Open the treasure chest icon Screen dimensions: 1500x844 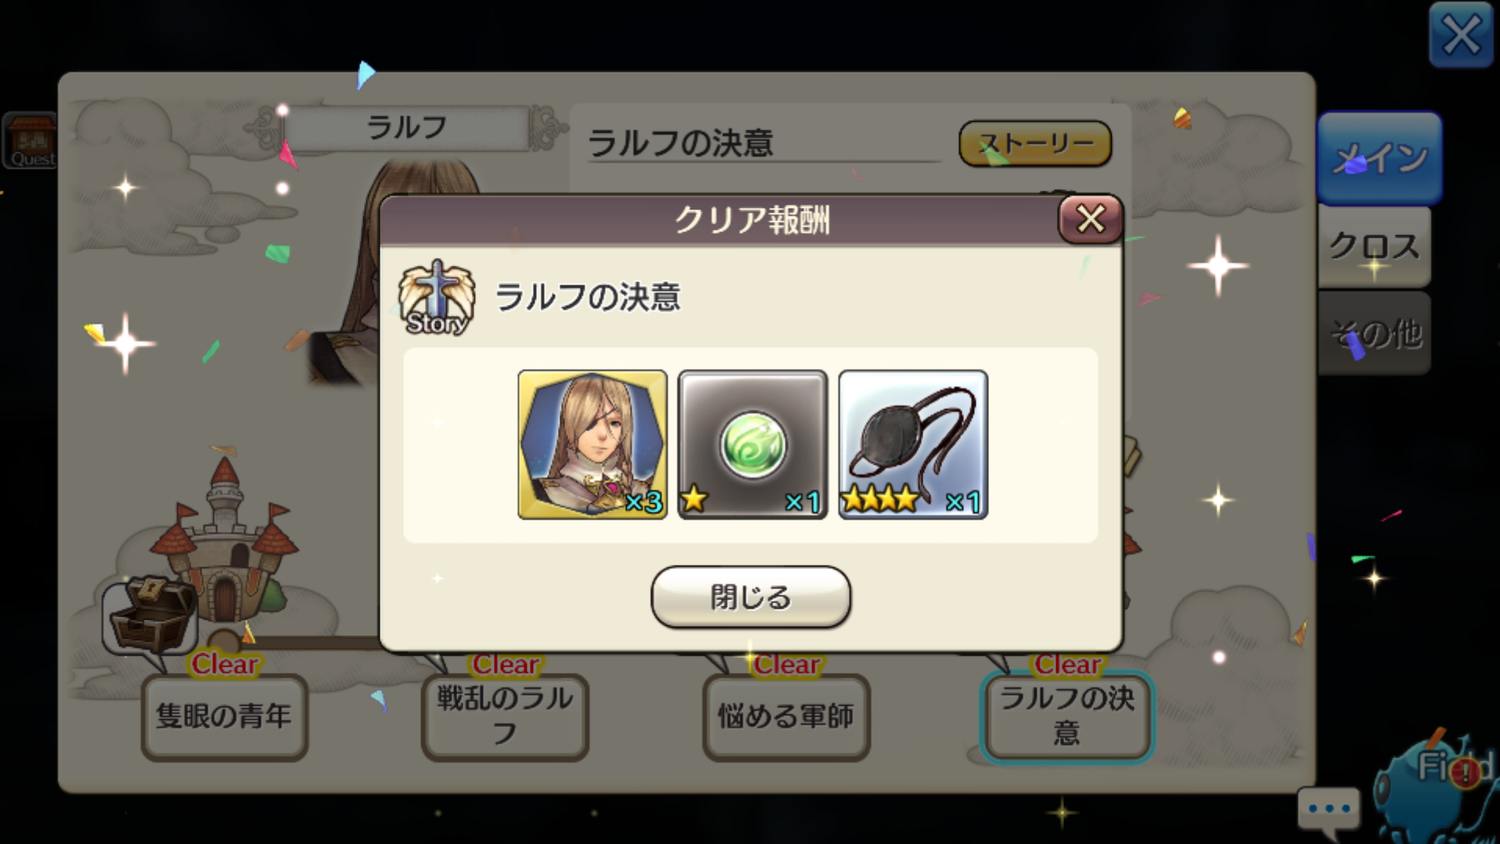(150, 616)
